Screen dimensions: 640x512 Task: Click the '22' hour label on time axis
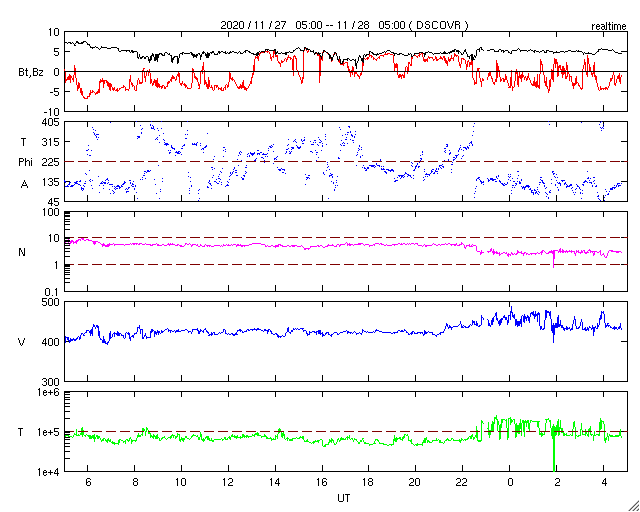click(462, 482)
